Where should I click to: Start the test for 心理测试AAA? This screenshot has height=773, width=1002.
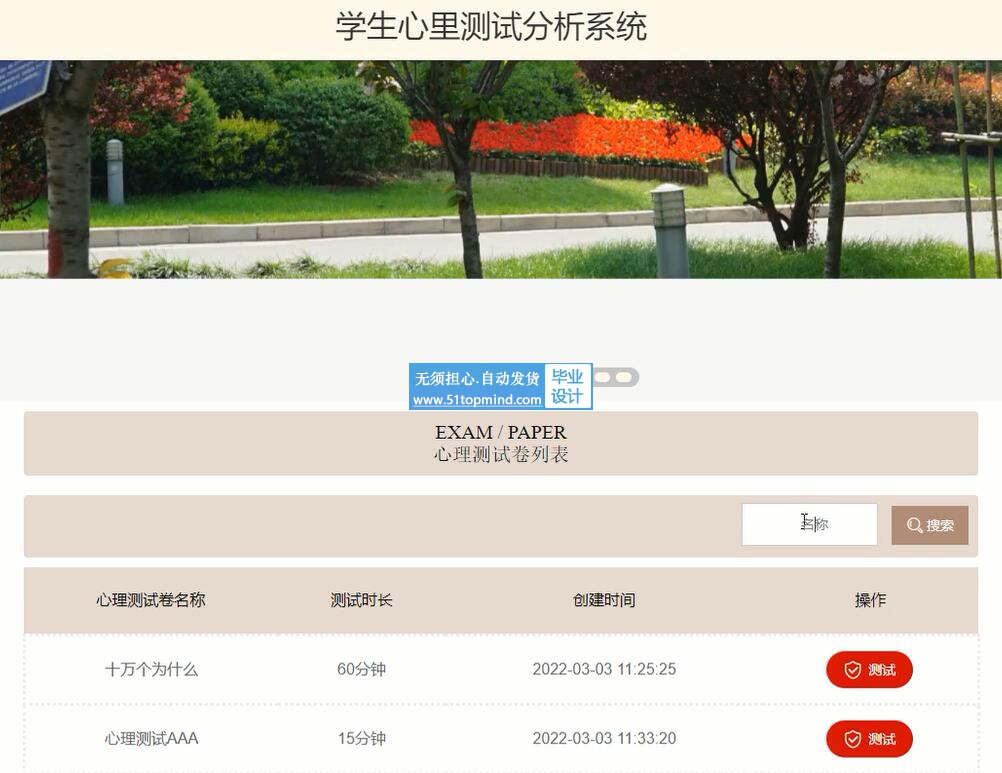click(869, 739)
